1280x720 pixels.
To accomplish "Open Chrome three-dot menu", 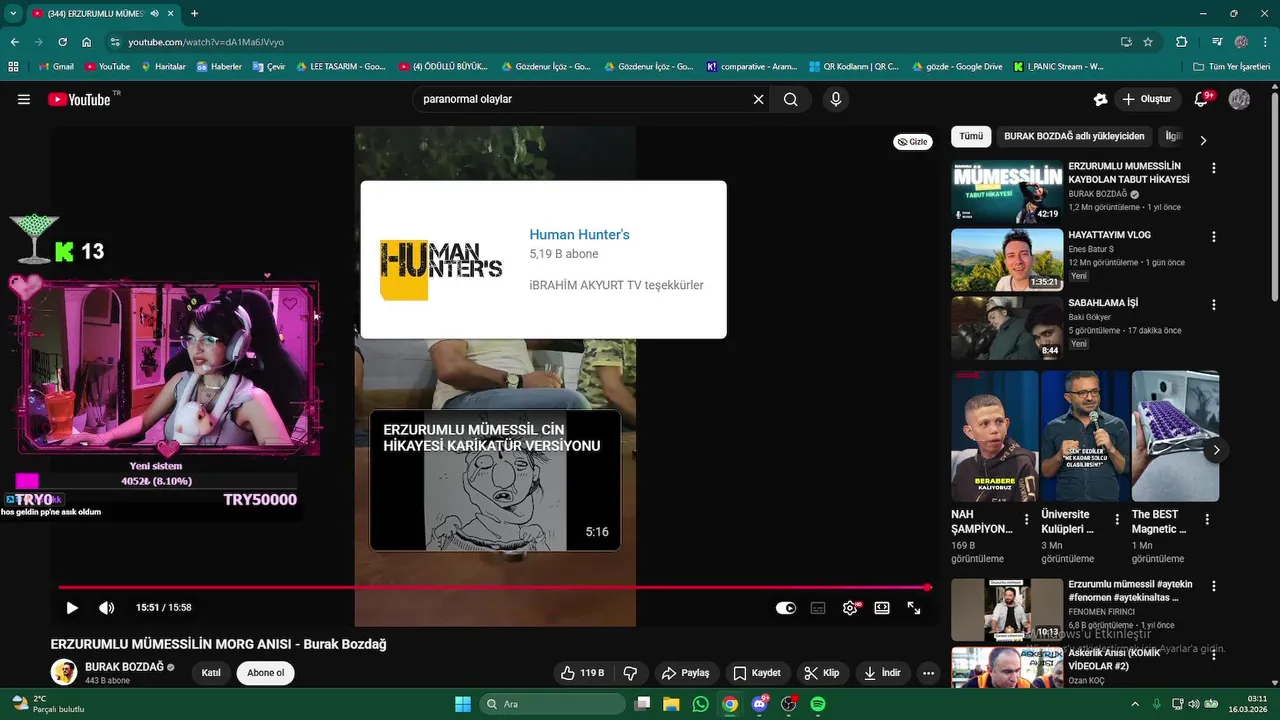I will (1265, 42).
